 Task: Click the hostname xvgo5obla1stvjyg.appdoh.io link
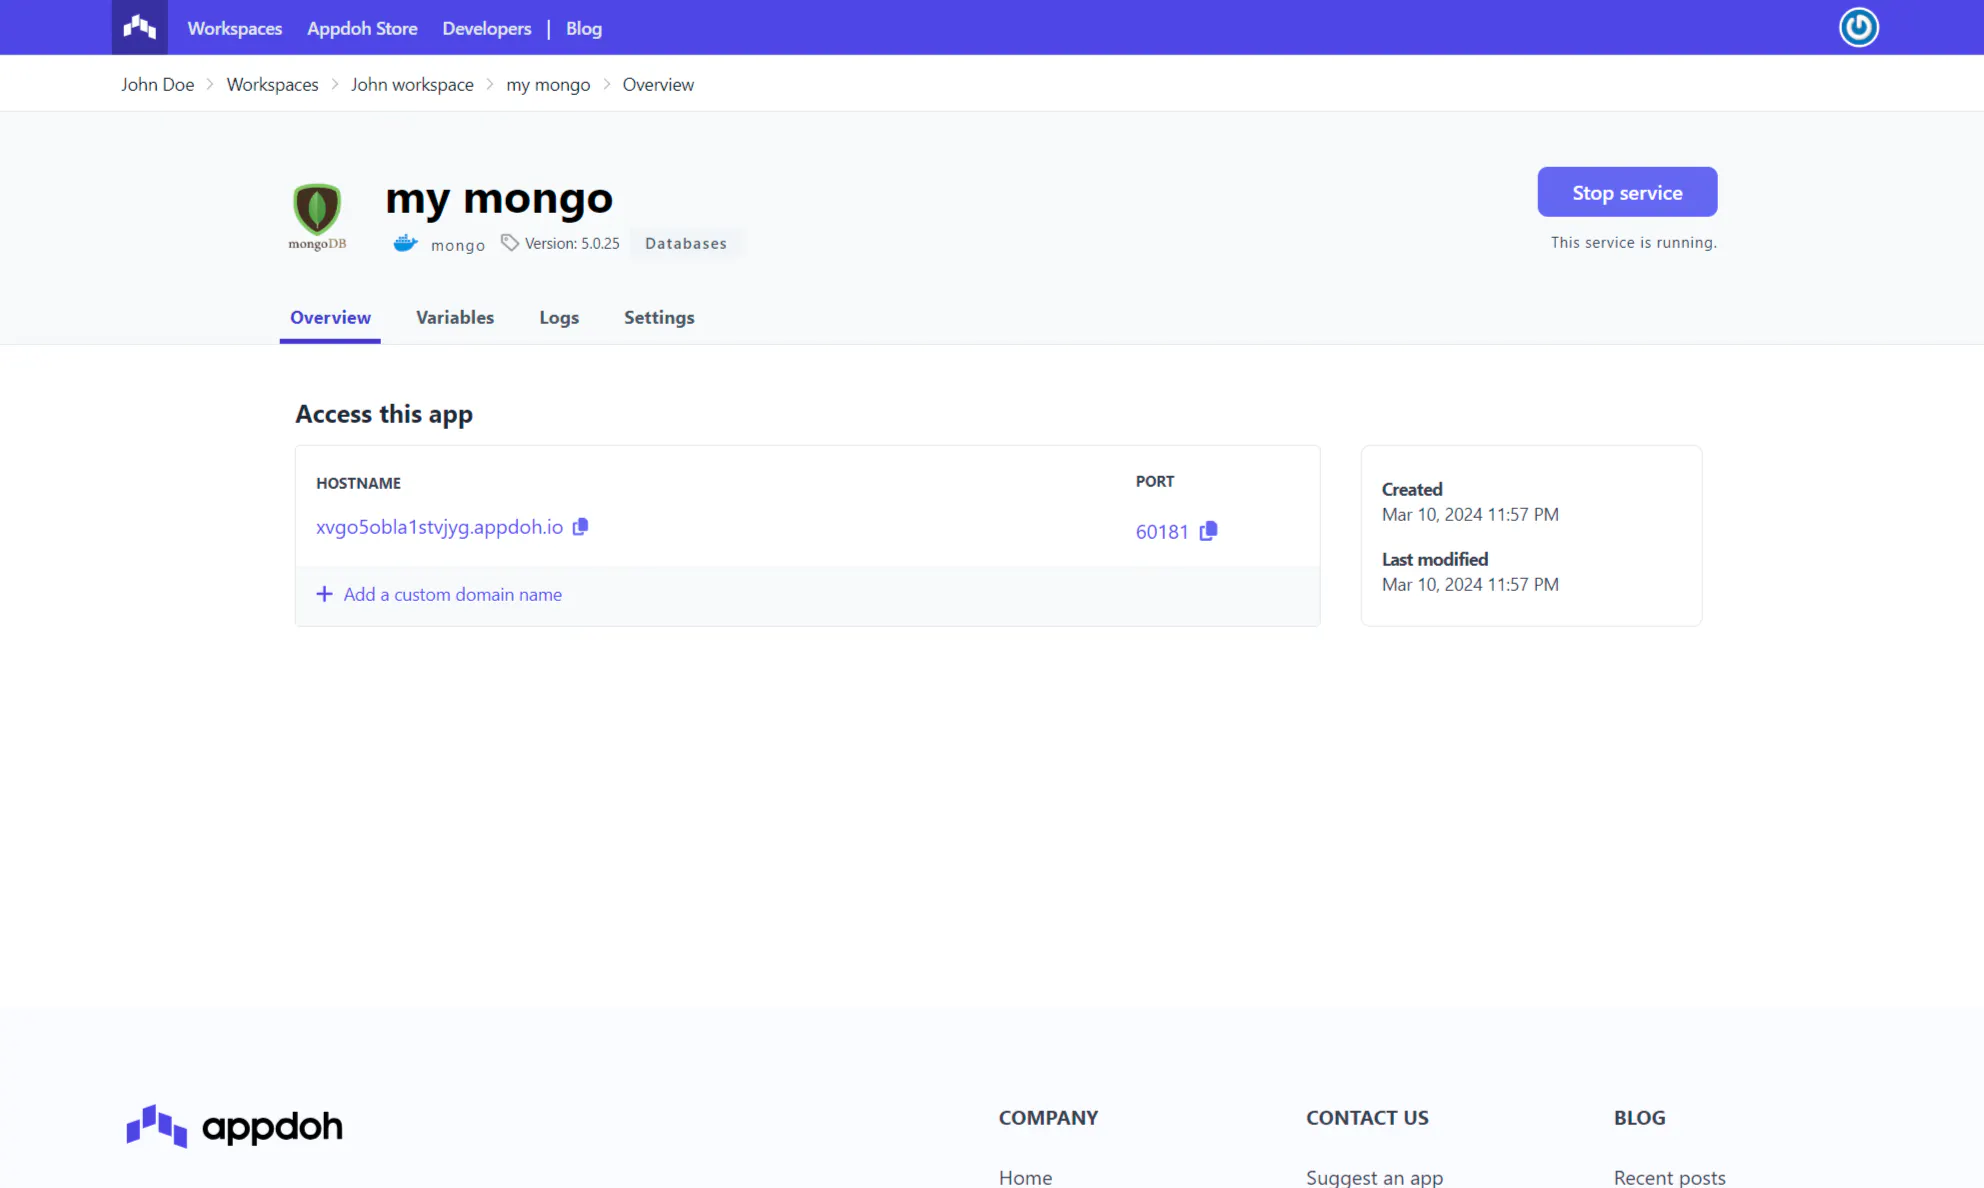click(439, 527)
